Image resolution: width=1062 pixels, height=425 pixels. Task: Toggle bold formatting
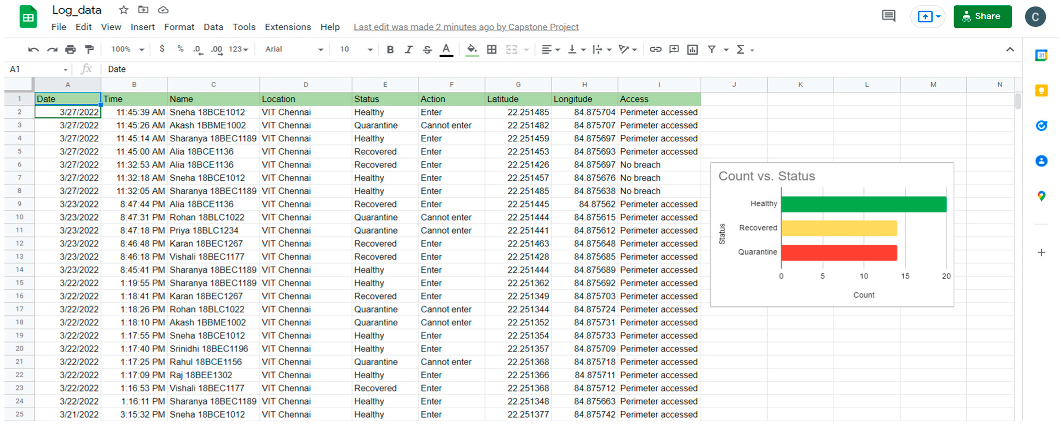point(390,49)
